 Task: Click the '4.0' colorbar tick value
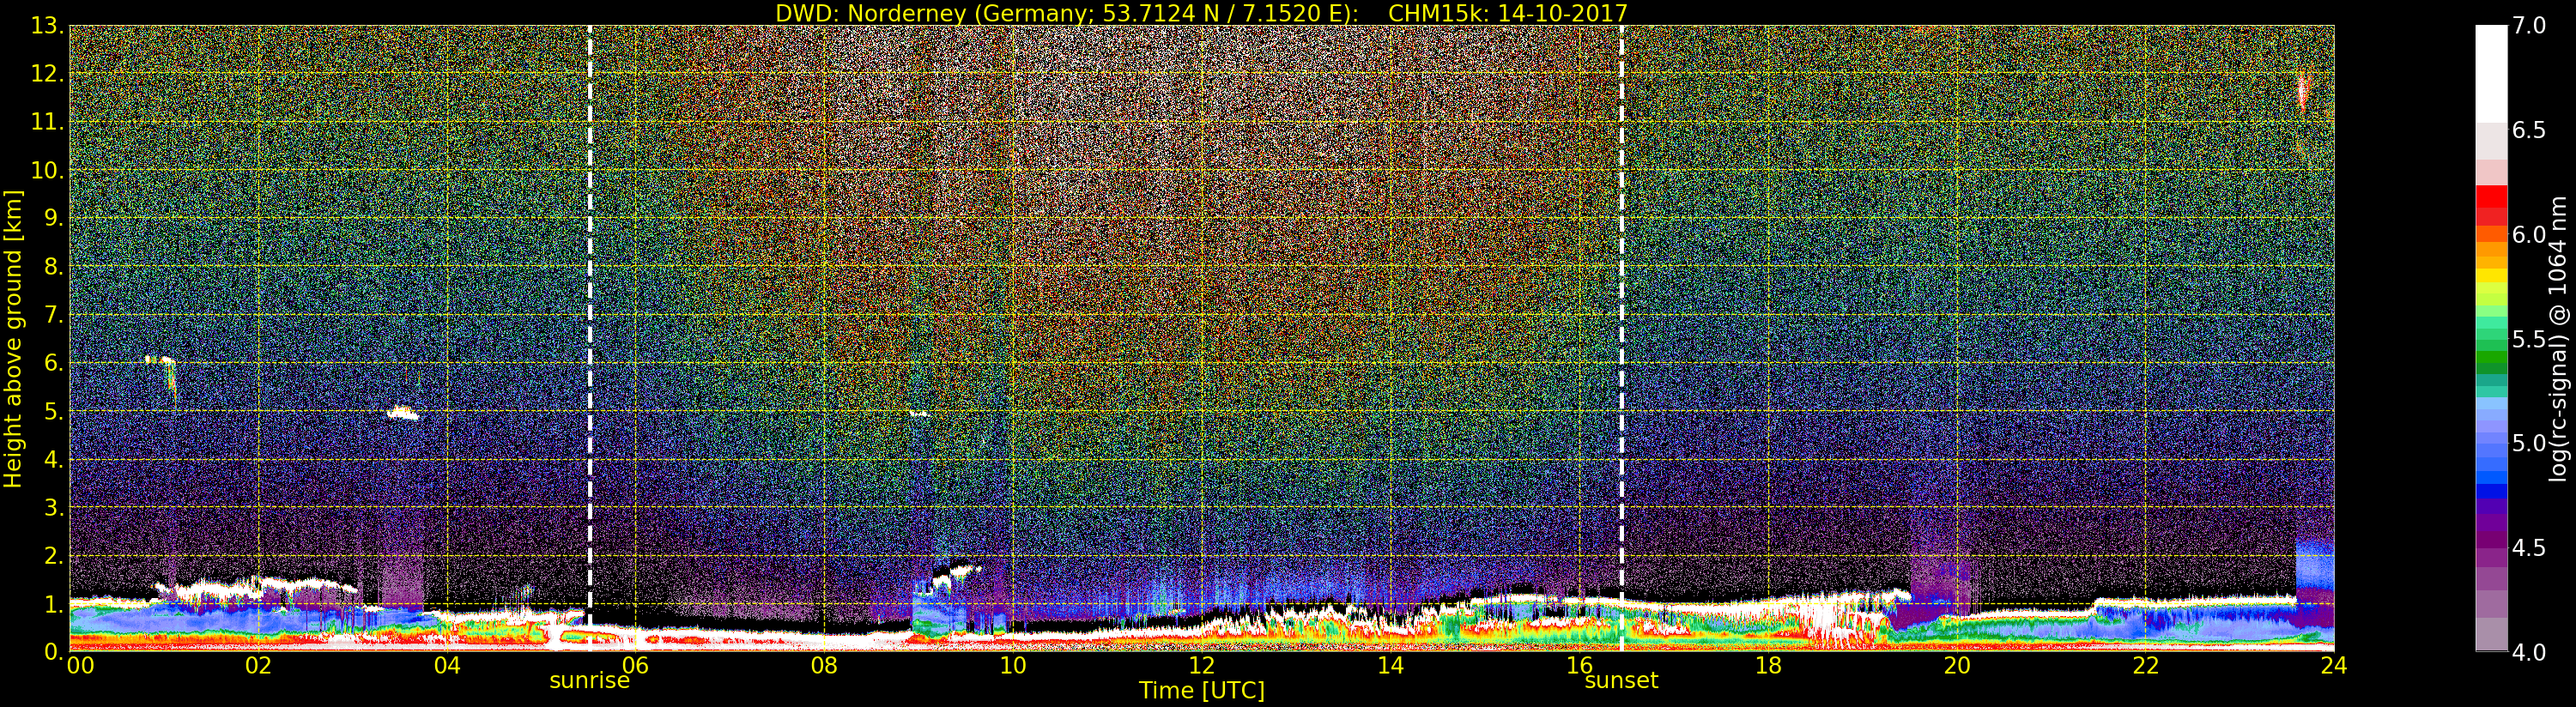[2529, 652]
